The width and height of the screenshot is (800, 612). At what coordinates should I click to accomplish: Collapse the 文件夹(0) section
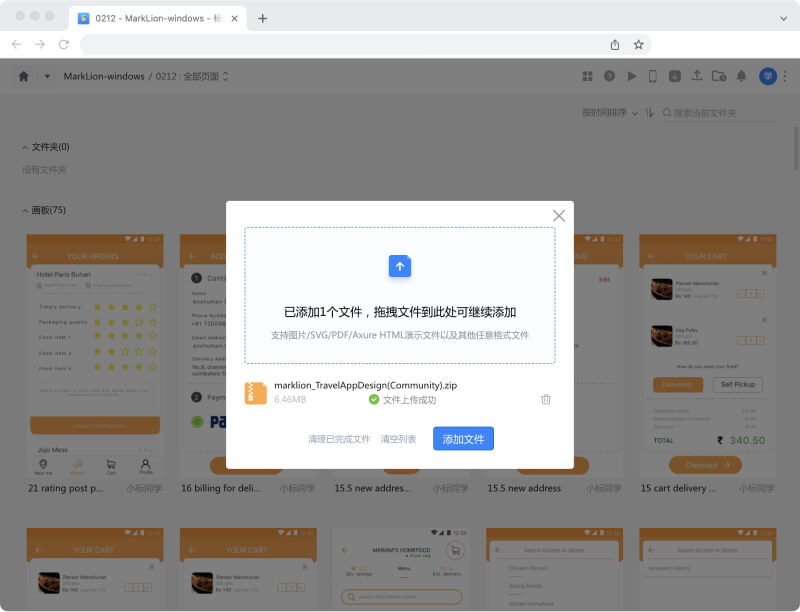tap(26, 147)
